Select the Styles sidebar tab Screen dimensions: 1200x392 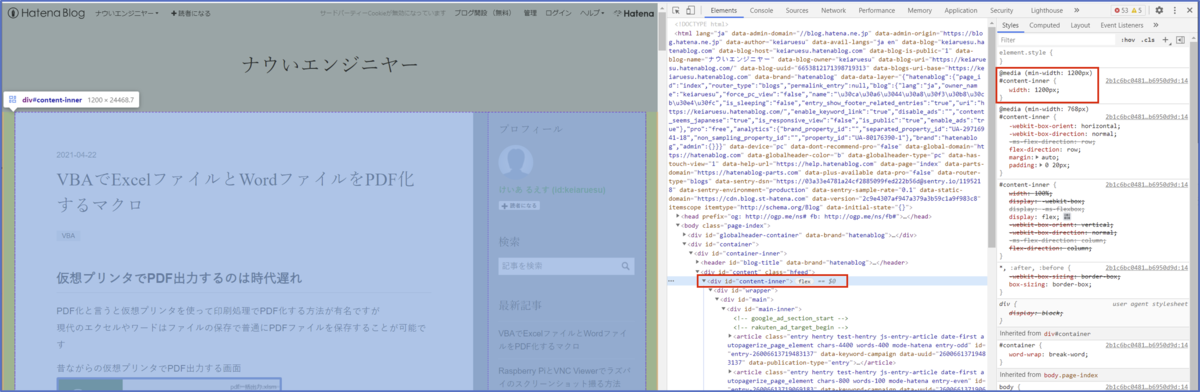(1010, 25)
